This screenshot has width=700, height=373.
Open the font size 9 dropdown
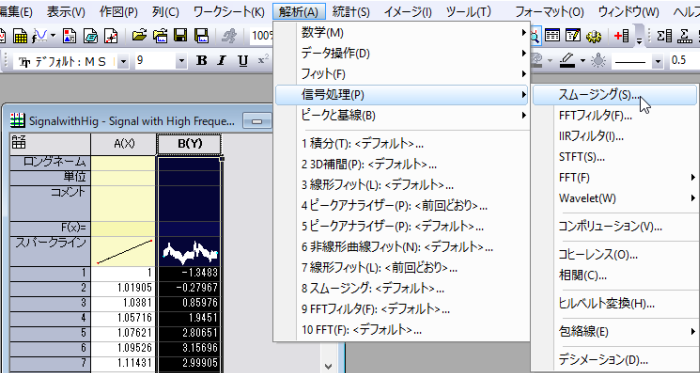point(181,61)
